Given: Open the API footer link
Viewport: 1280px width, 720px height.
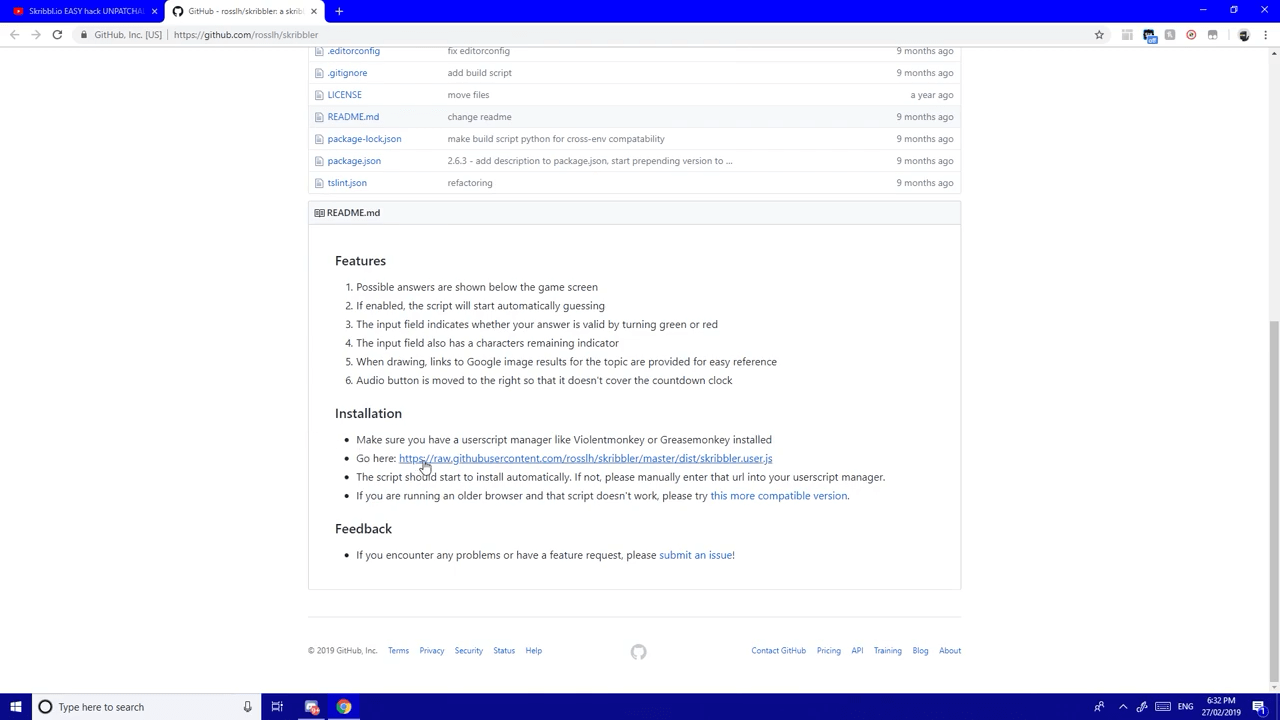Looking at the screenshot, I should [x=857, y=651].
